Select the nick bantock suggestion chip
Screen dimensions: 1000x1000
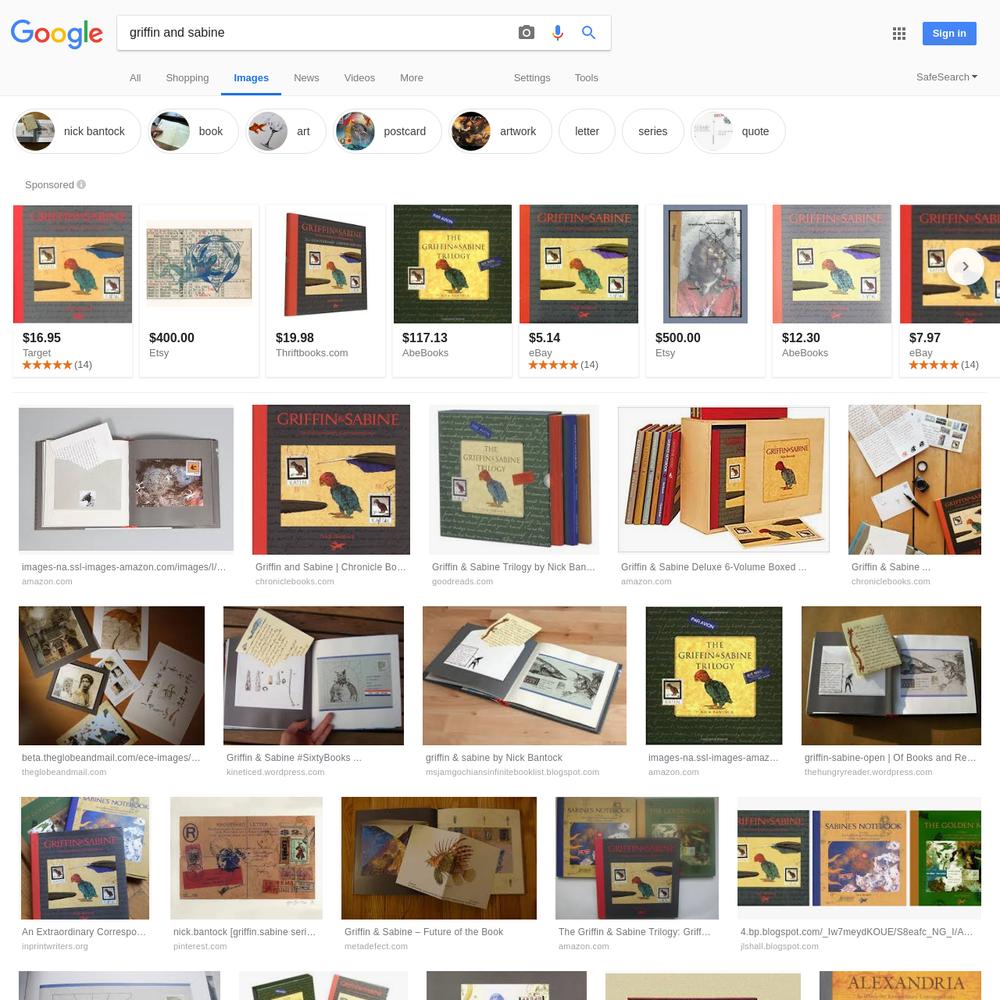pos(77,131)
